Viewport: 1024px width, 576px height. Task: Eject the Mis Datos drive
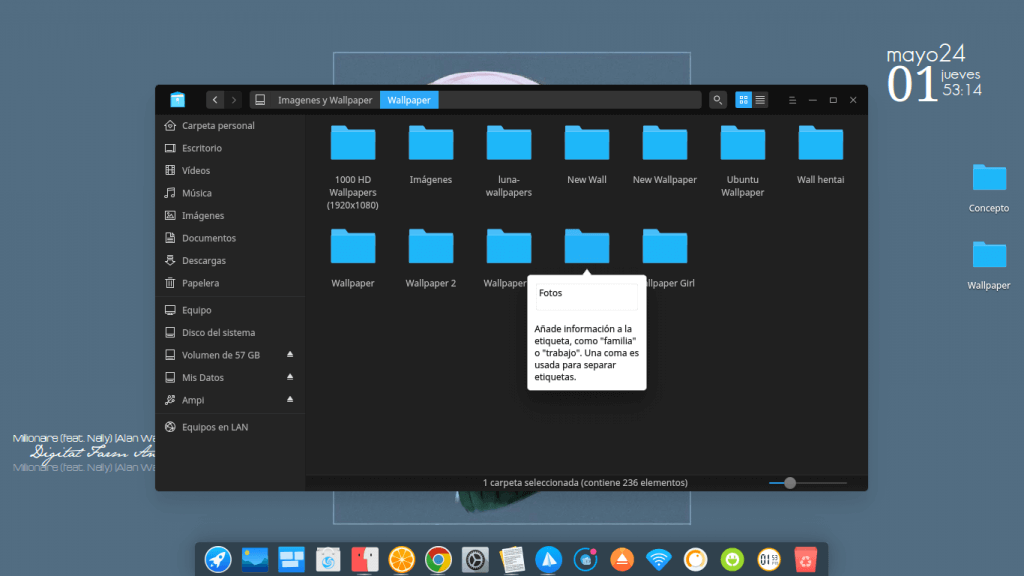(x=290, y=377)
